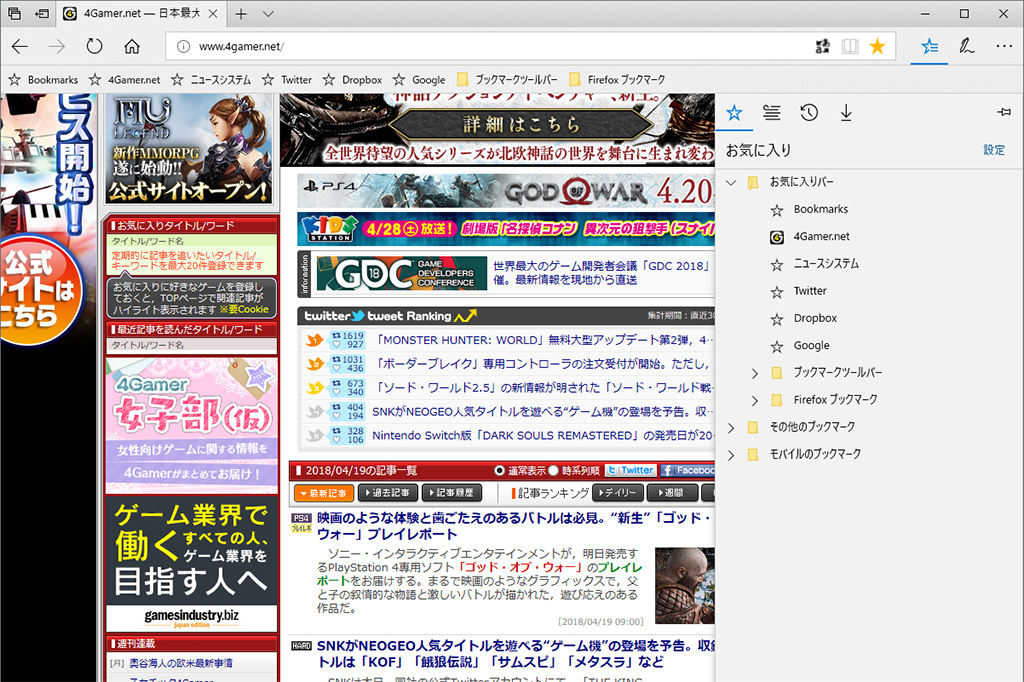Click デイリー ranking button

point(618,493)
